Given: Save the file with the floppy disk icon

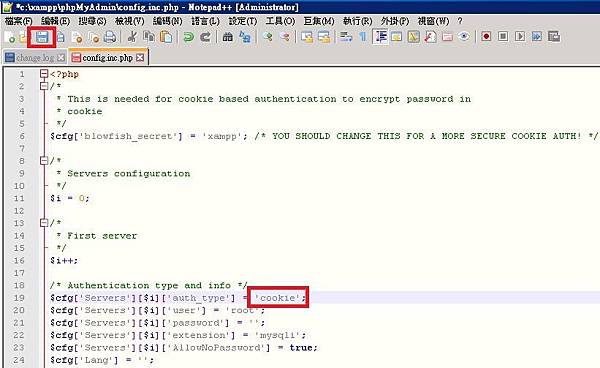Looking at the screenshot, I should point(42,37).
